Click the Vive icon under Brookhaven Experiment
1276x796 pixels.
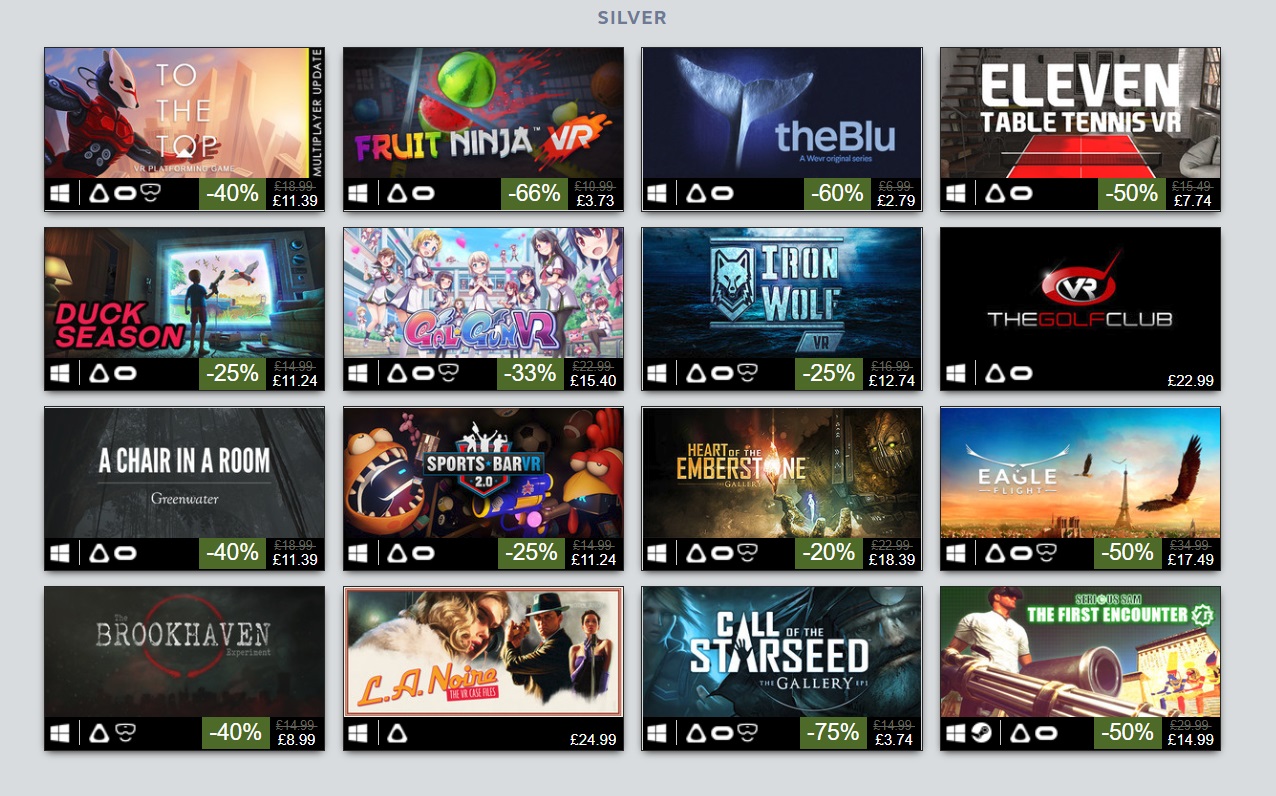(99, 734)
